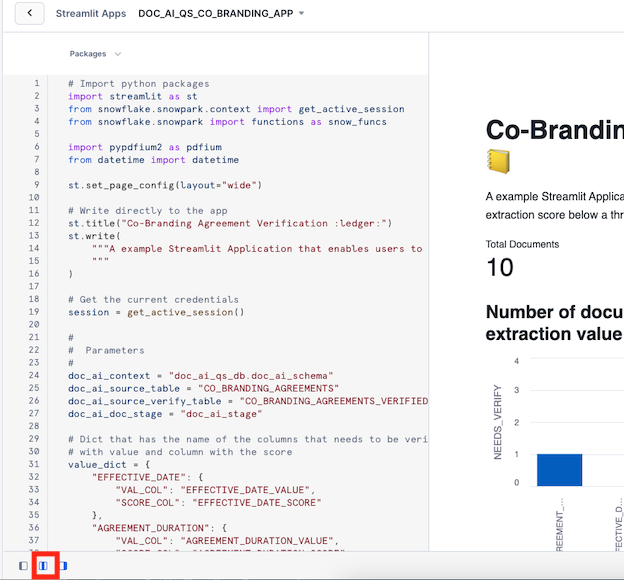Place cursor on the st.set_page_config line
The image size is (624, 580).
164,185
